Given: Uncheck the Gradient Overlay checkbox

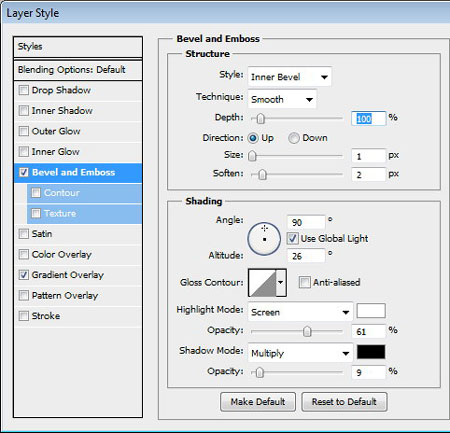Looking at the screenshot, I should [24, 275].
